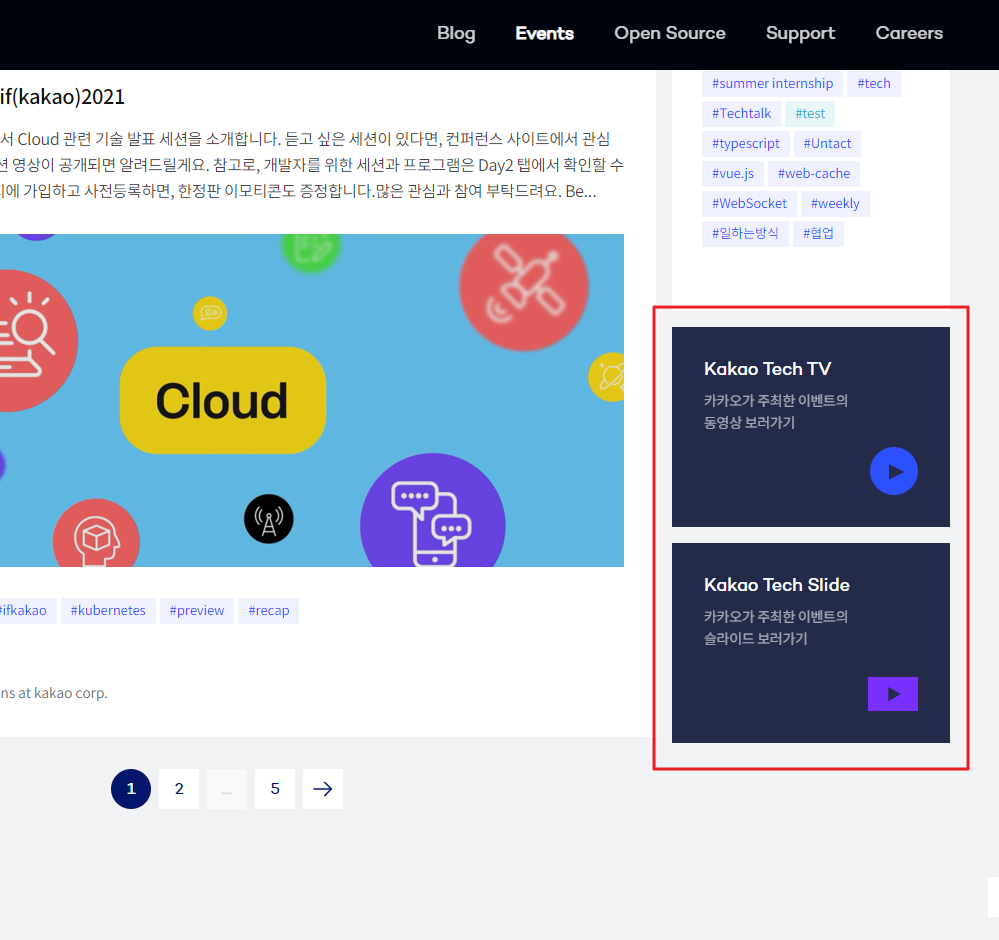Filter by #Techtalk tag
Image resolution: width=999 pixels, height=940 pixels.
[x=741, y=113]
